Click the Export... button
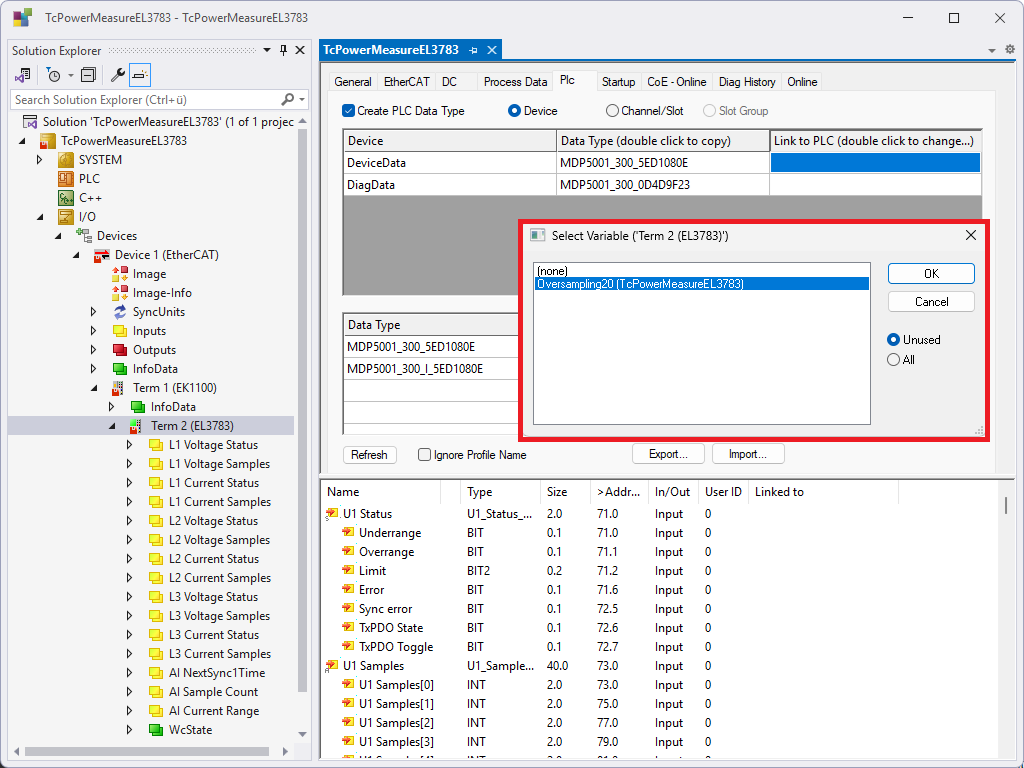1024x768 pixels. click(x=668, y=454)
